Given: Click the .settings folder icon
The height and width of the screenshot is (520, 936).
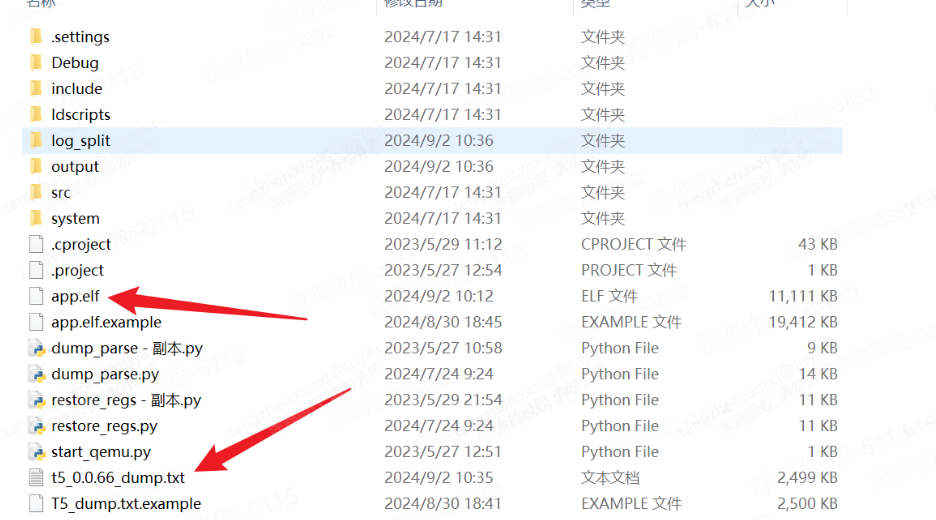Looking at the screenshot, I should pos(37,37).
